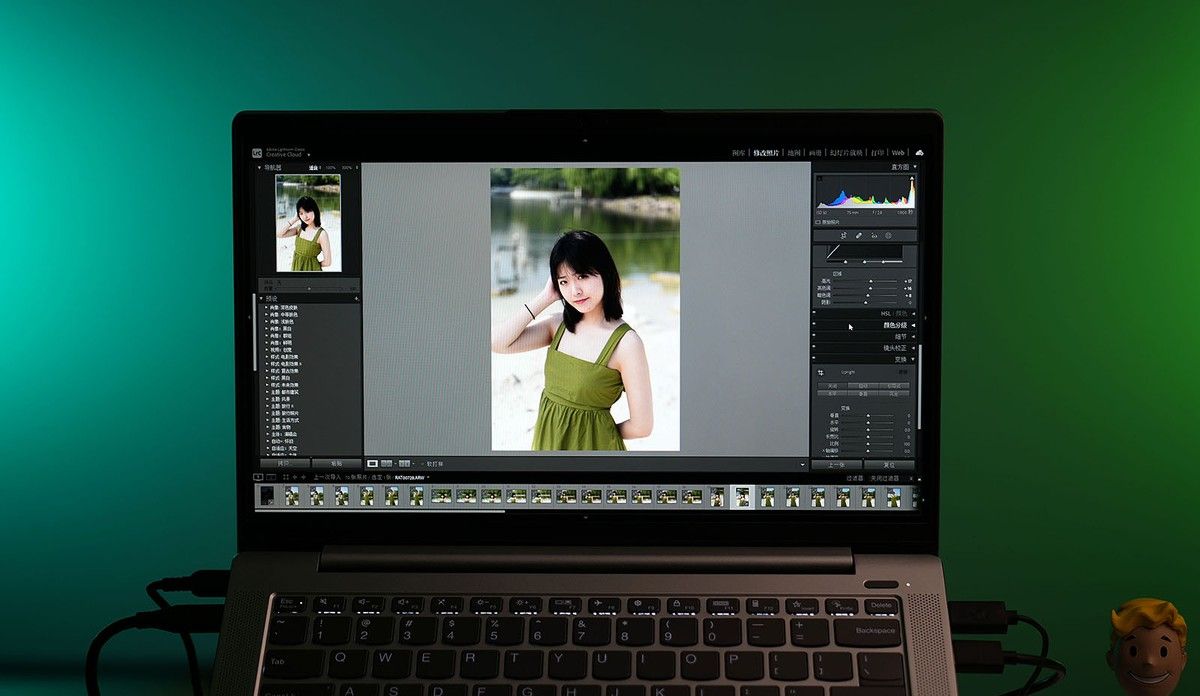Toggle the main window display icon above filmstrip
The image size is (1200, 696).
(x=259, y=477)
